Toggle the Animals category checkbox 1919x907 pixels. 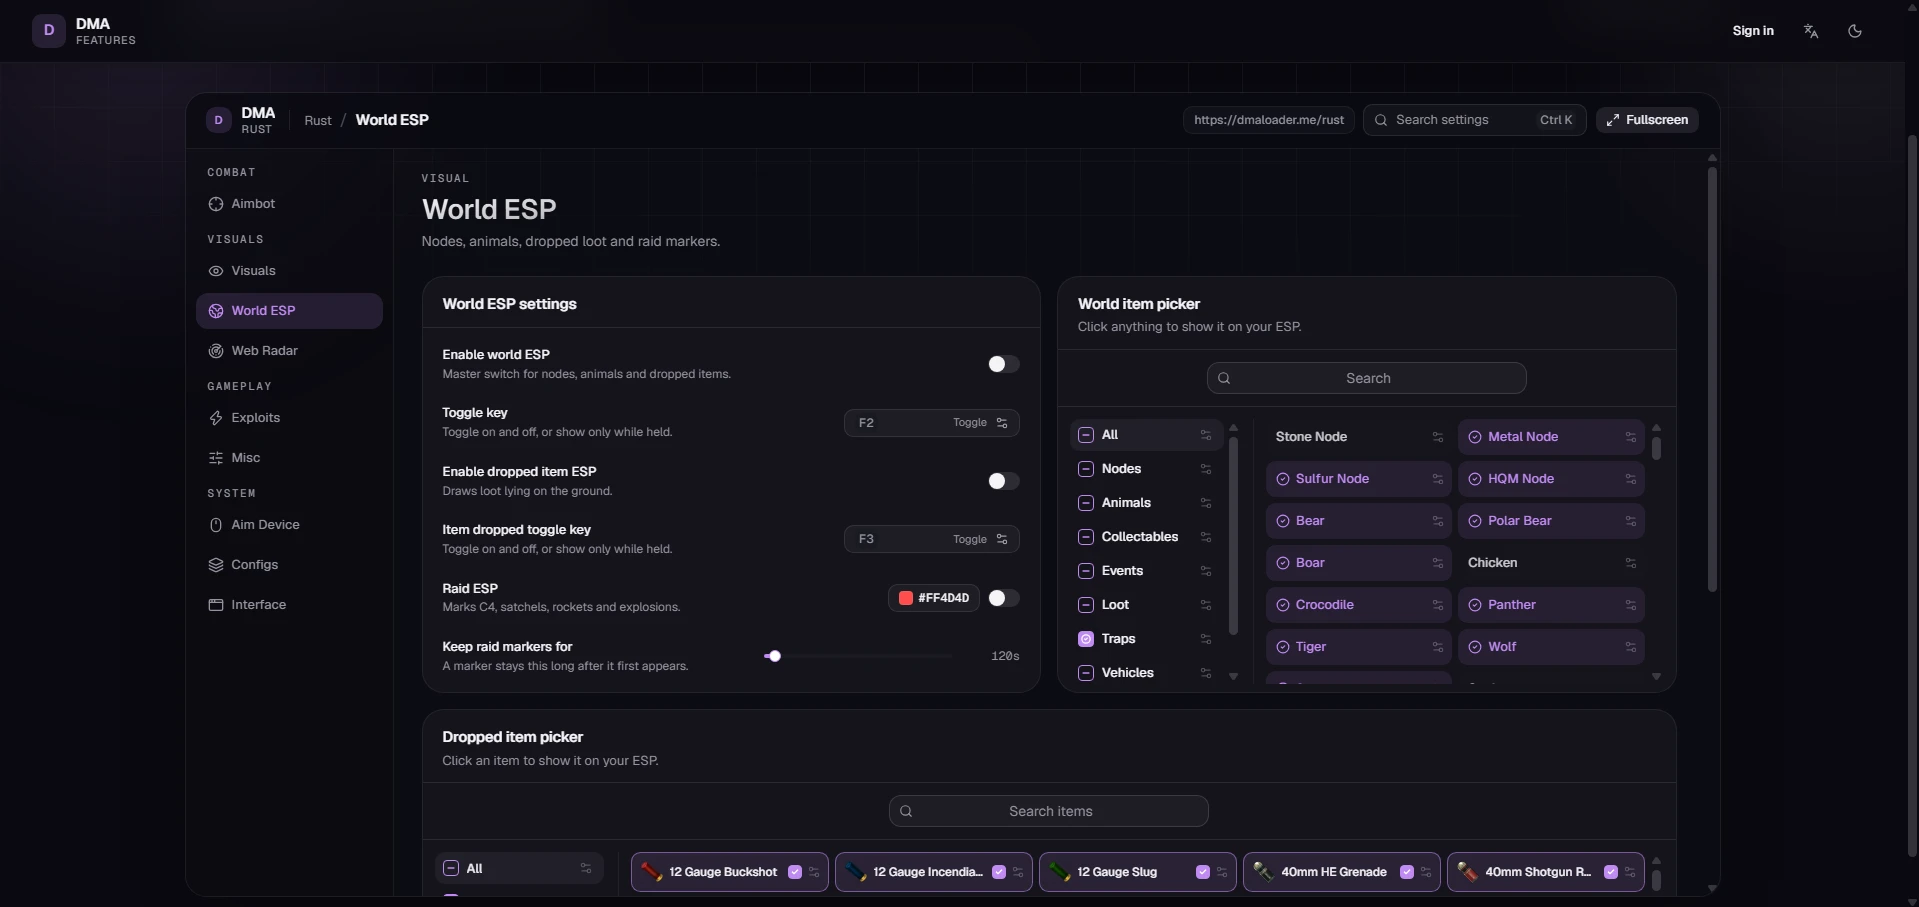click(x=1086, y=503)
